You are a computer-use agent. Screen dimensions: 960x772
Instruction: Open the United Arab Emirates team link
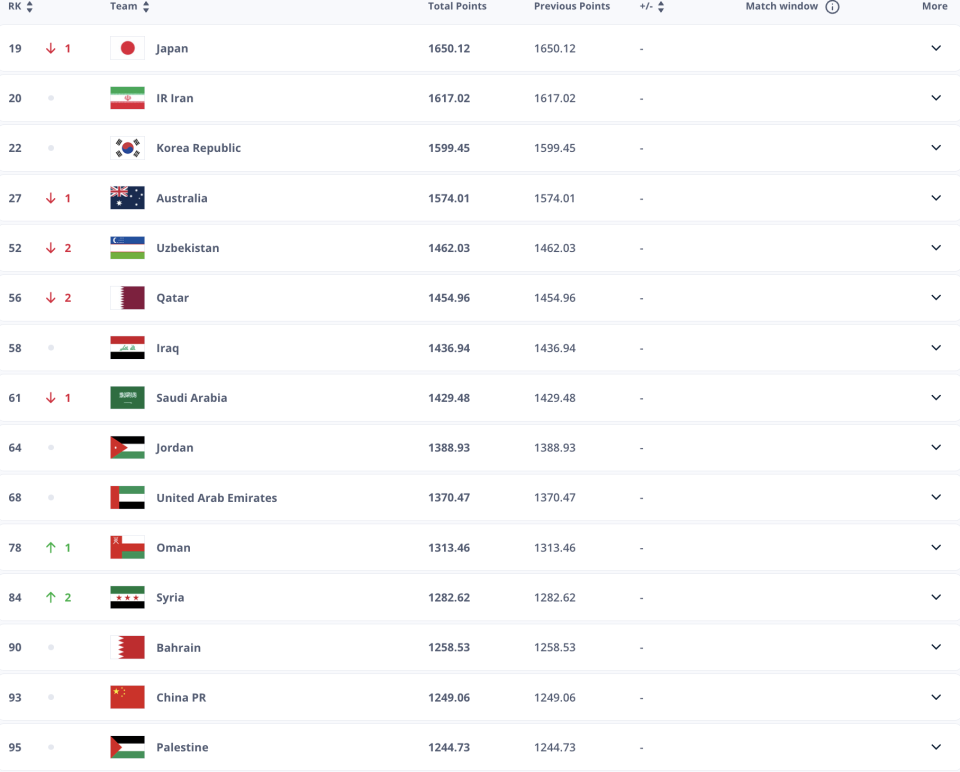point(216,498)
